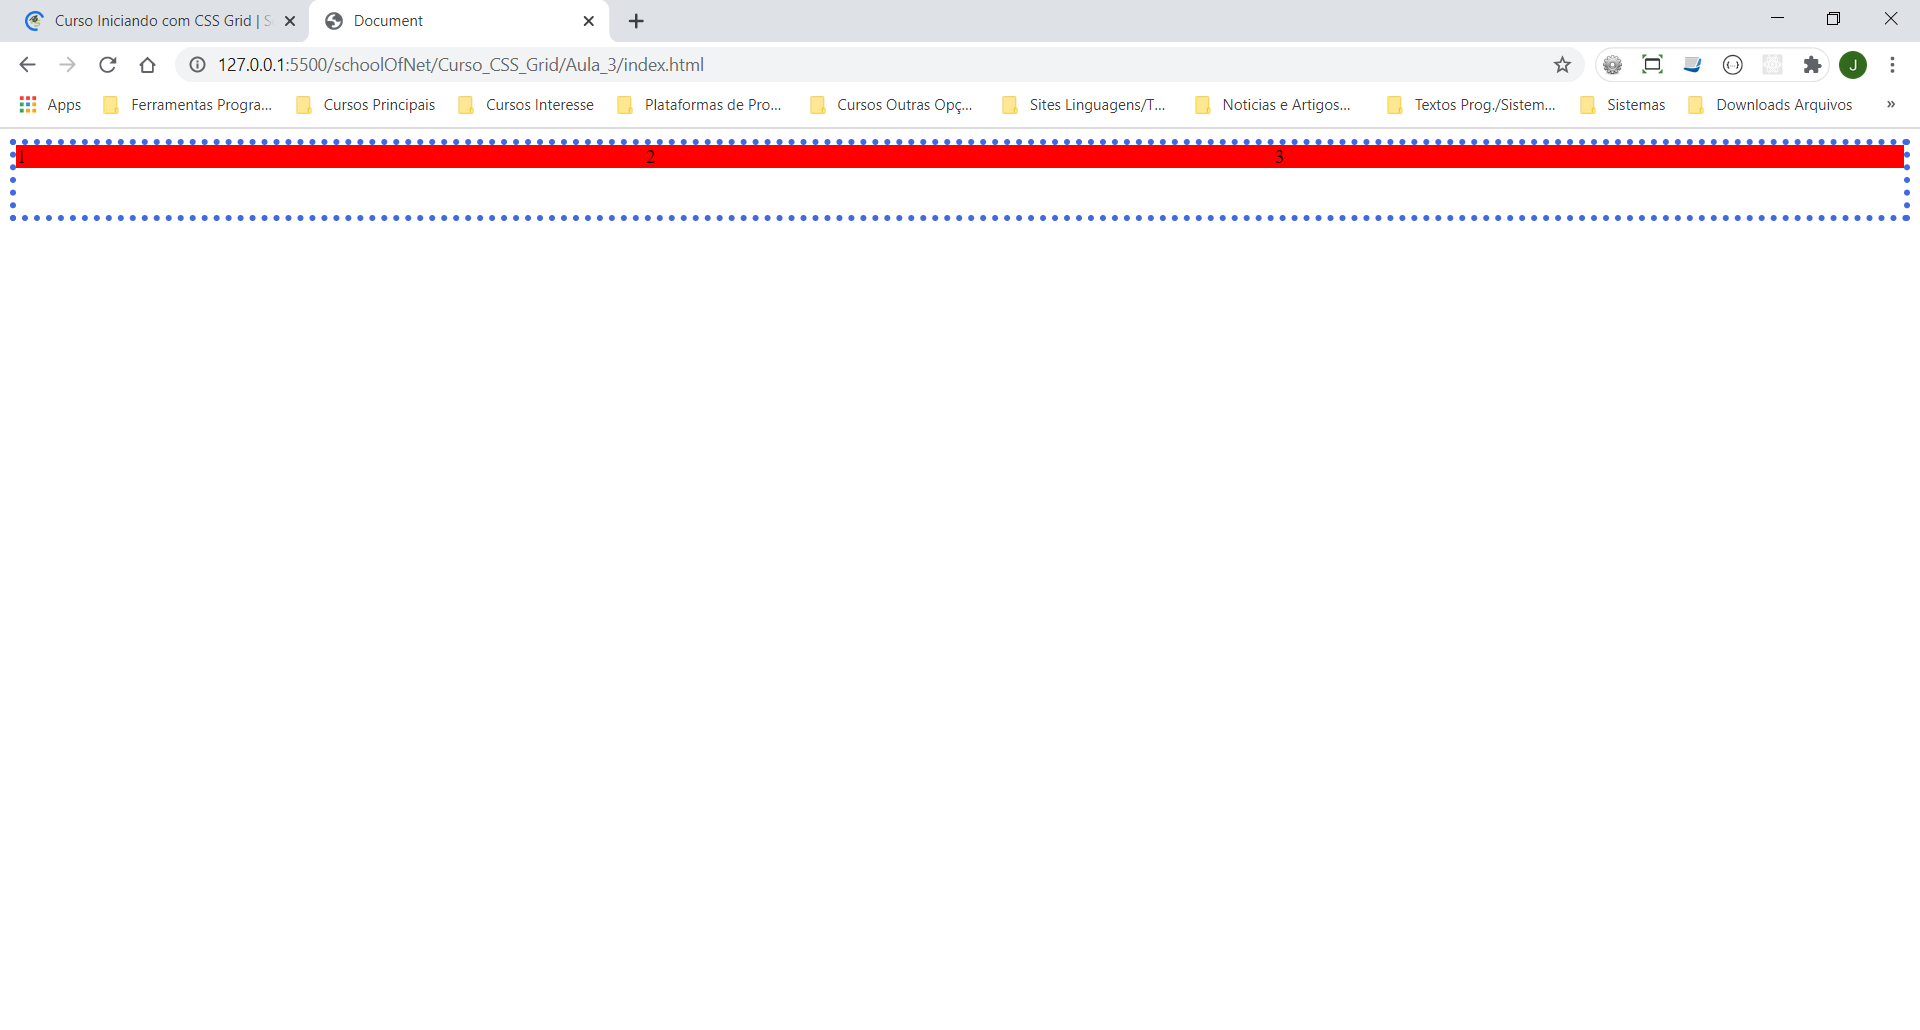Click grid item 1 in the red row

click(x=330, y=157)
